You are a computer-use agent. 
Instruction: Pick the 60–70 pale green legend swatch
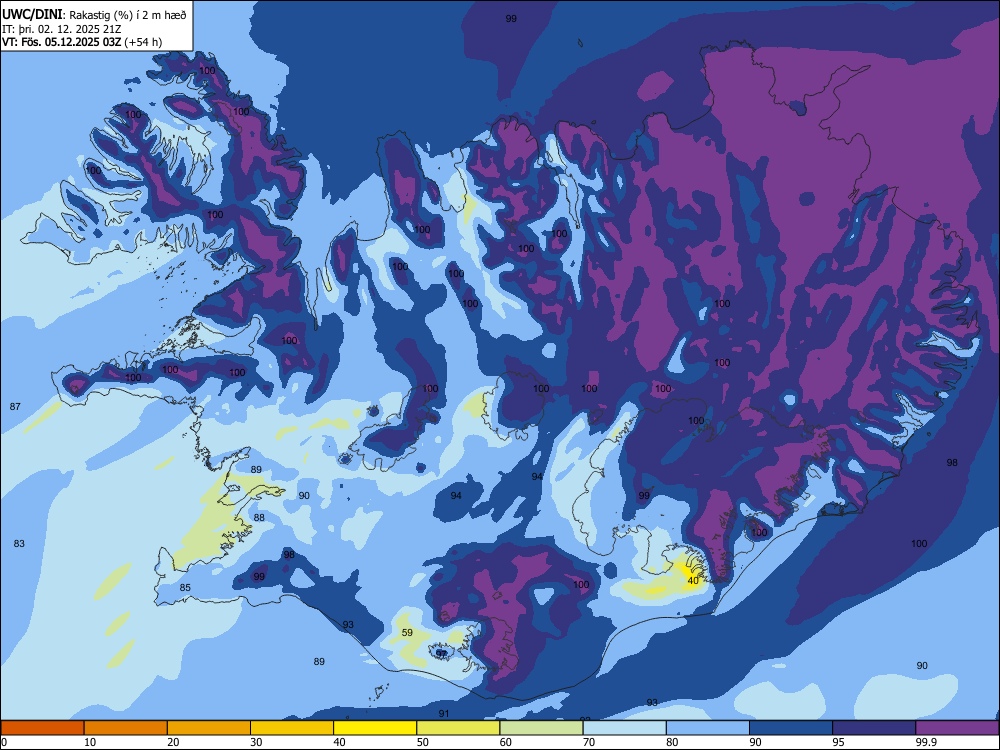(x=541, y=728)
